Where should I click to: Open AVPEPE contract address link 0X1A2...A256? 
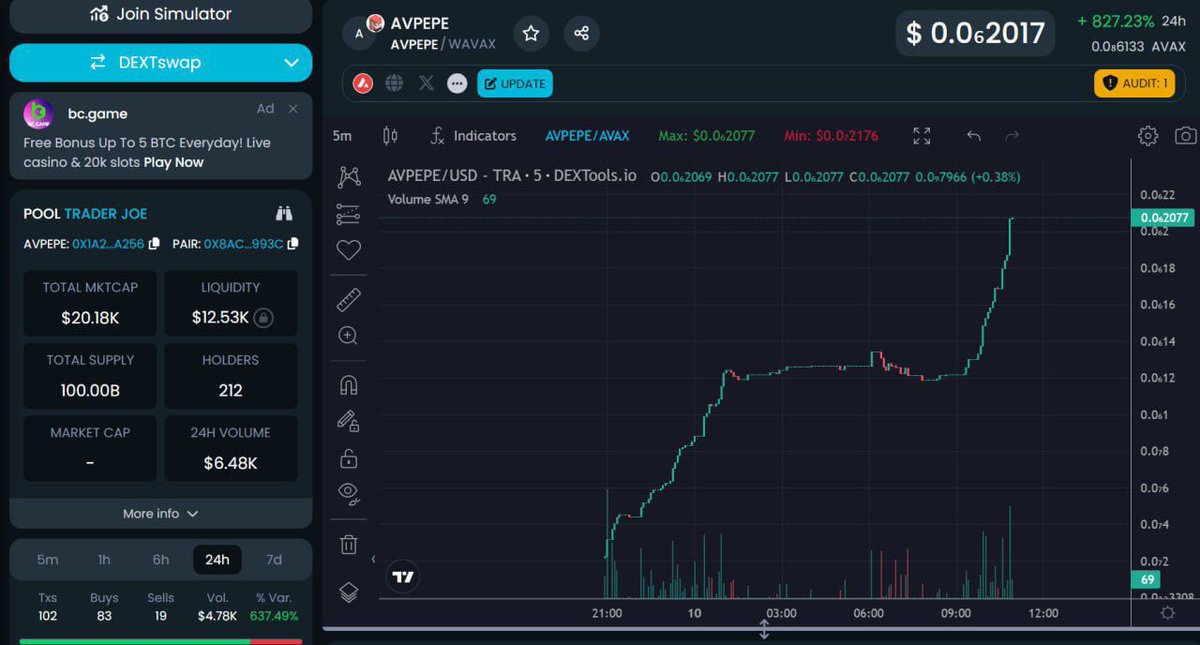point(108,244)
